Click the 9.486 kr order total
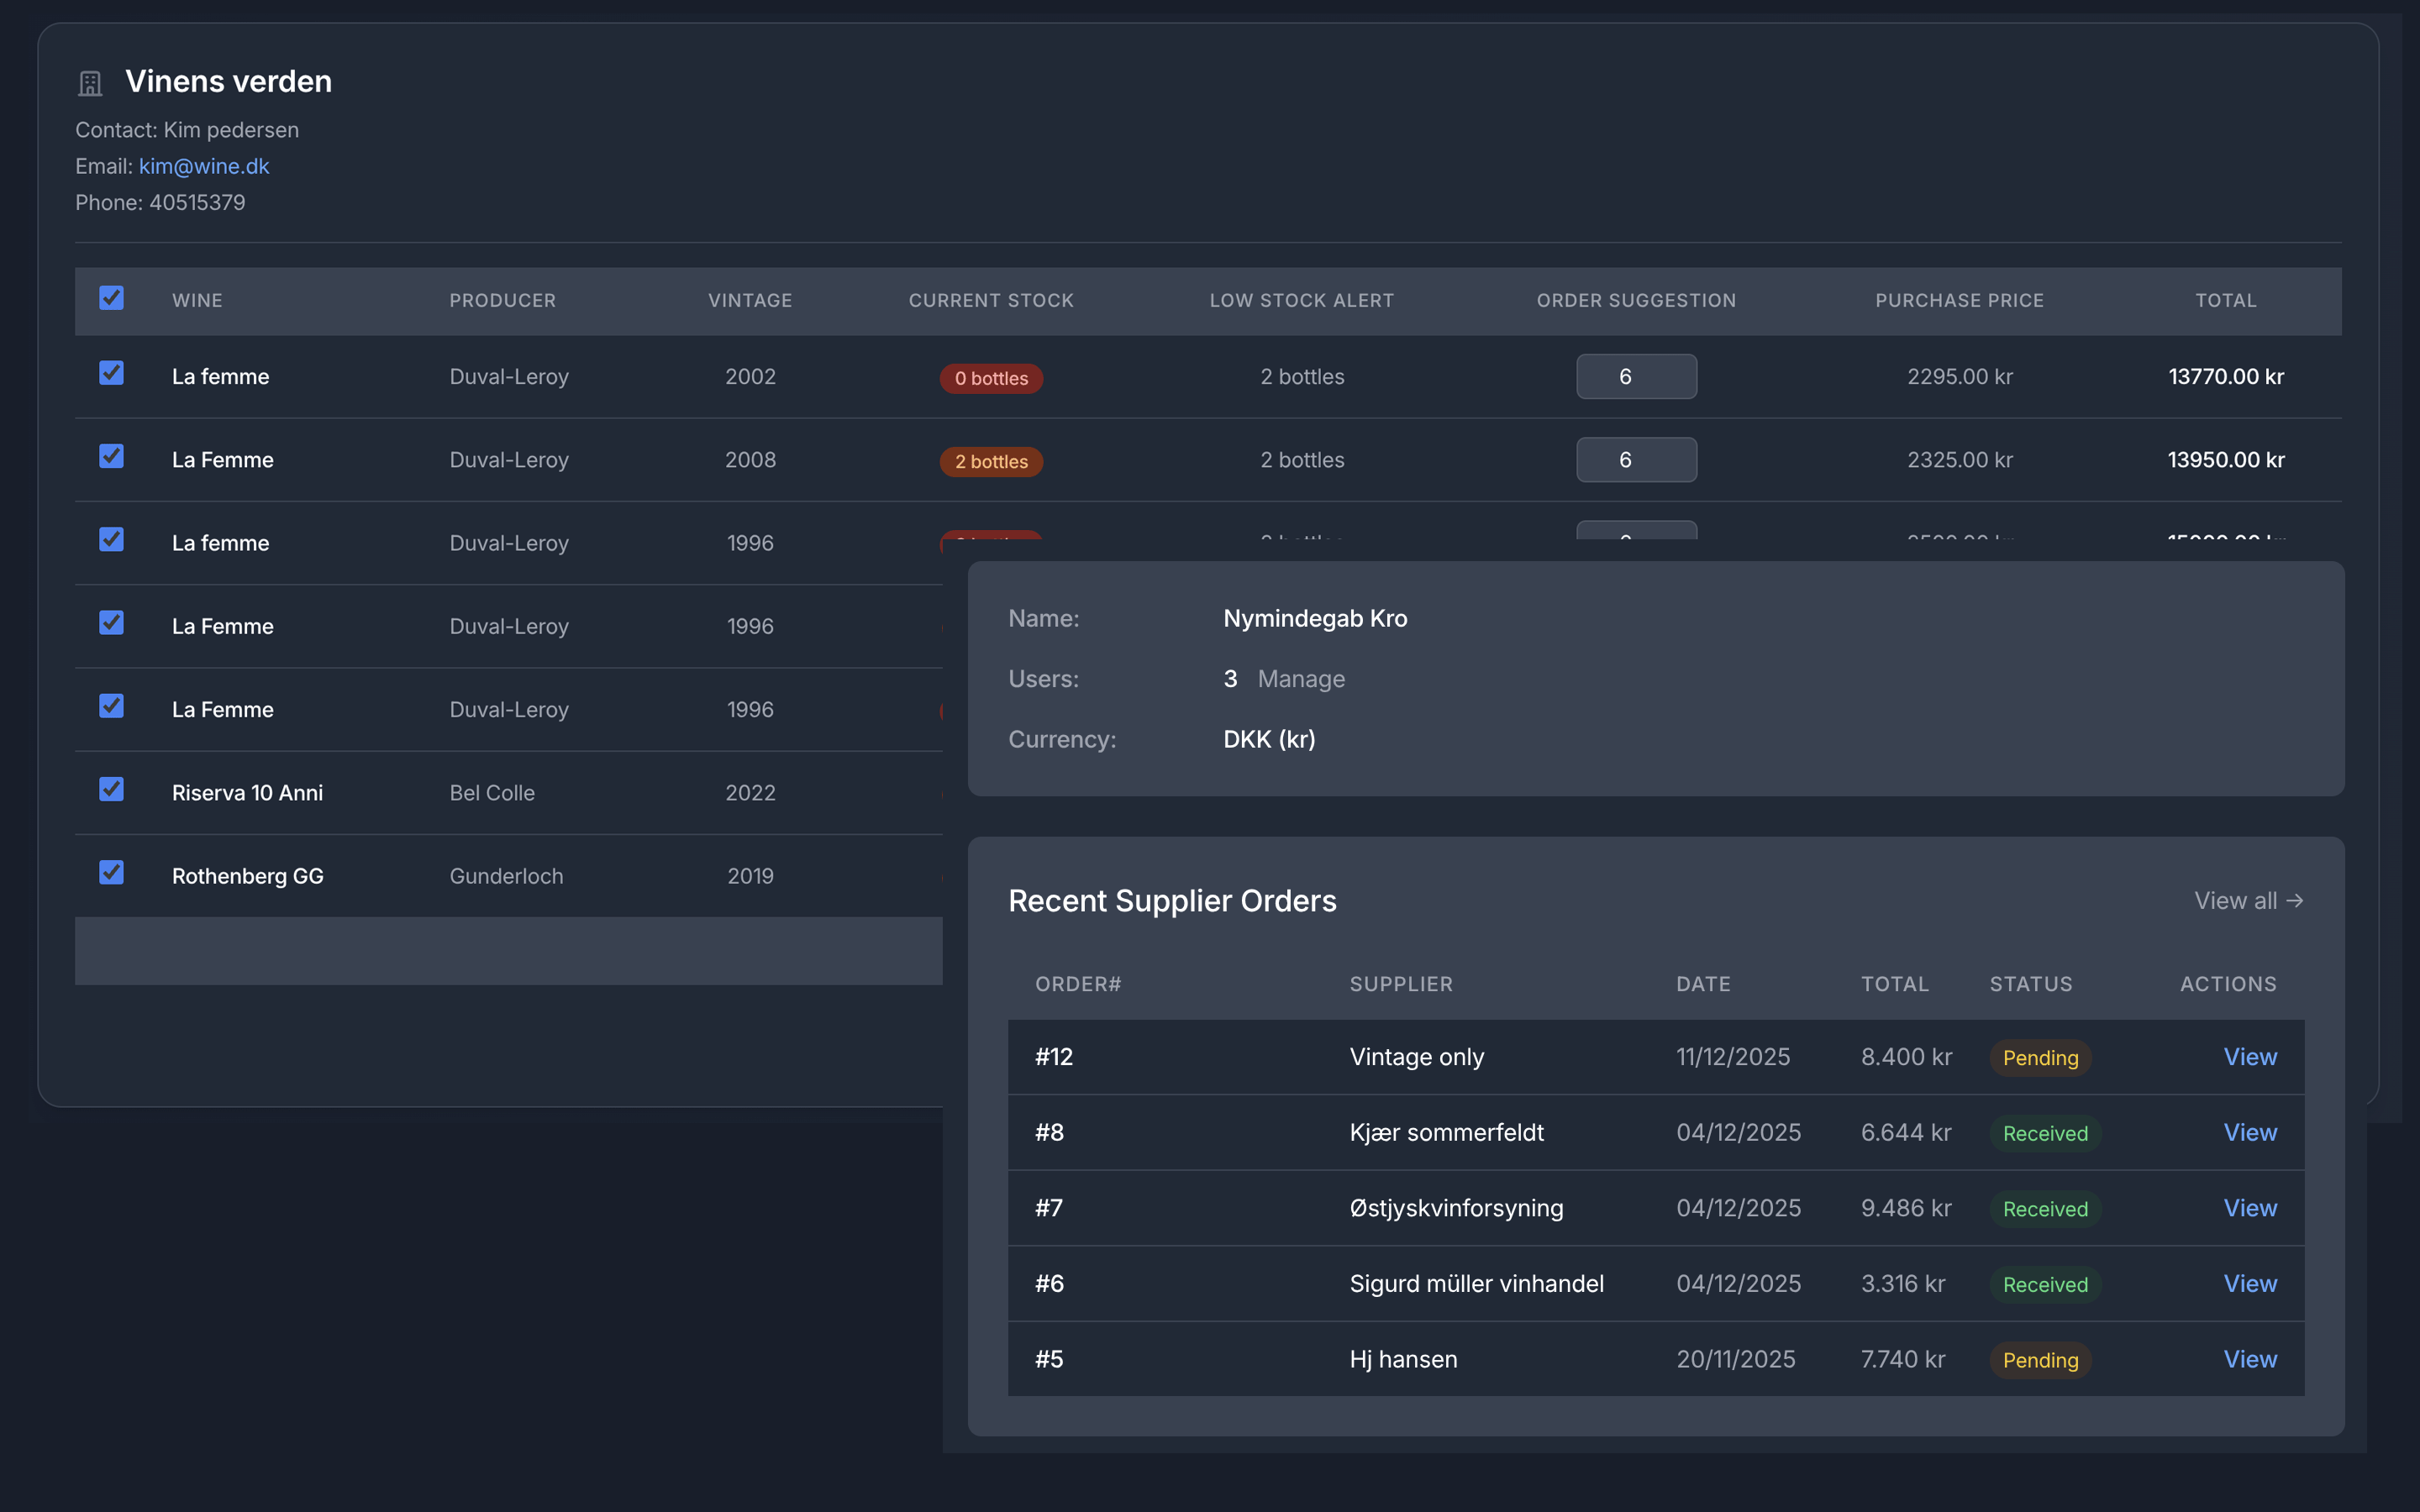 tap(1906, 1208)
